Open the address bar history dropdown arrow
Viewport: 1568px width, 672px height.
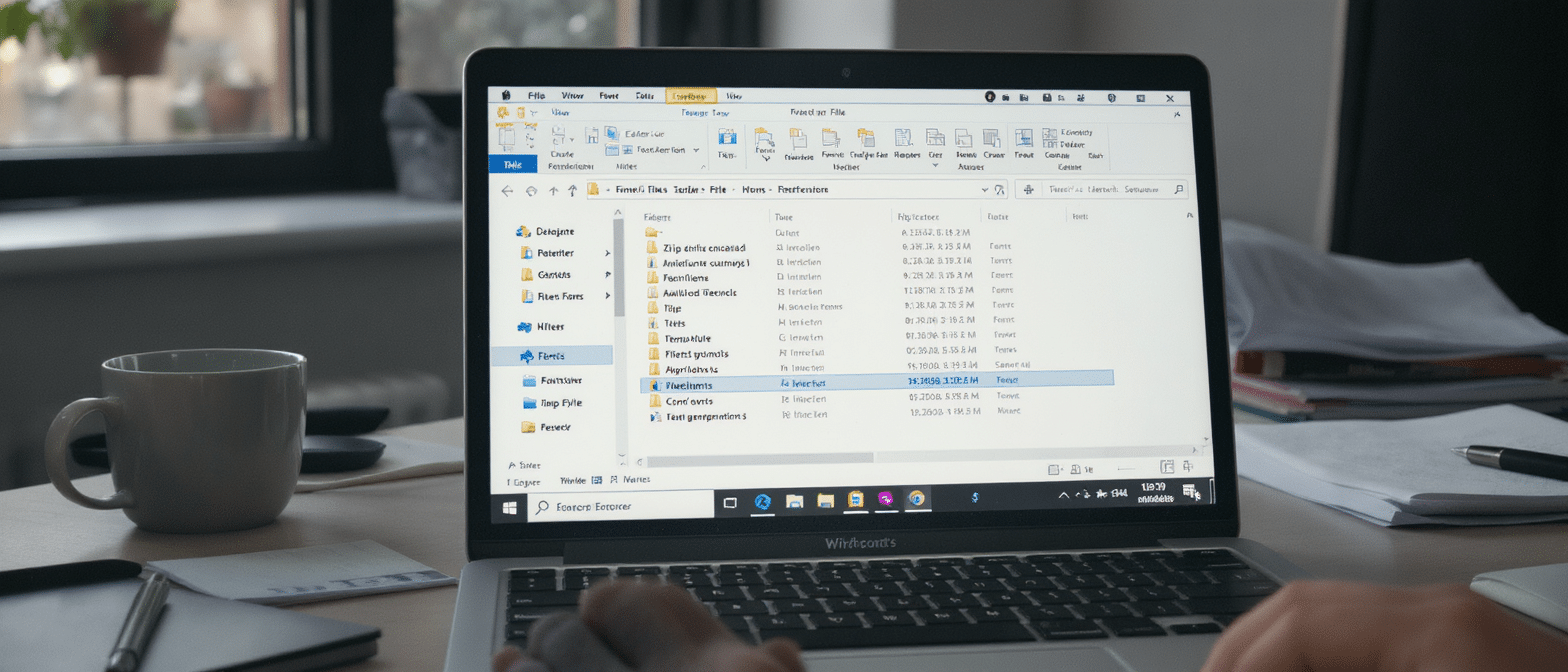pos(985,189)
